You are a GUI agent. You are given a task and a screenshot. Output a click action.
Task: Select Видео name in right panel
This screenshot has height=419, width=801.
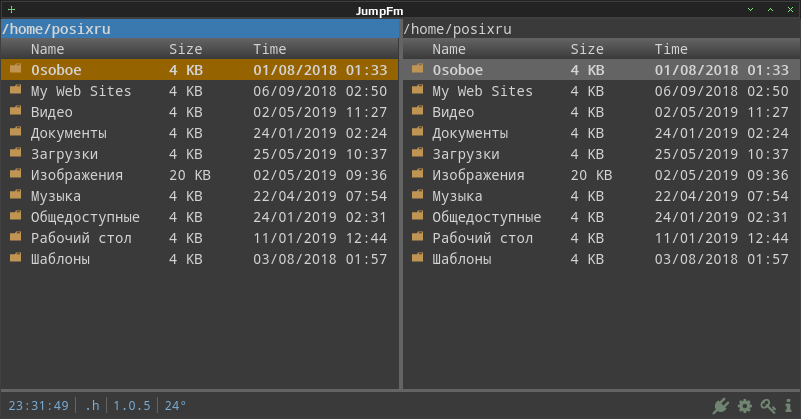[x=453, y=112]
